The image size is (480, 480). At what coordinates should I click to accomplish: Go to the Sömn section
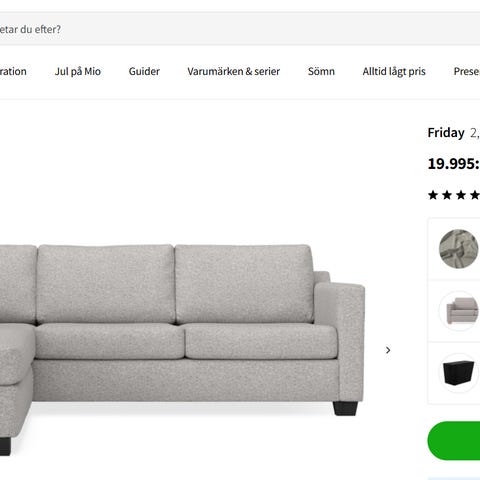coord(321,71)
